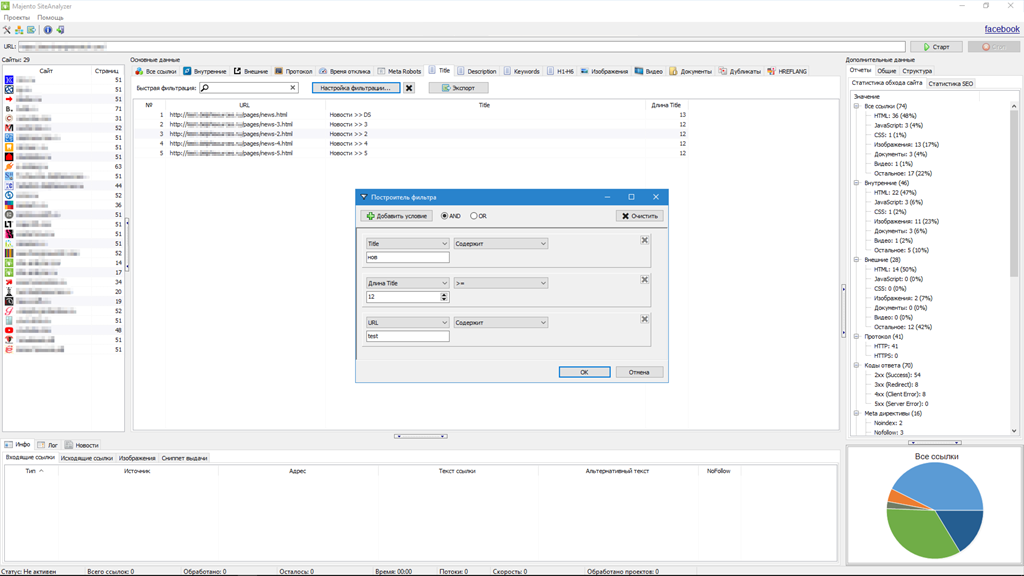1024x576 pixels.
Task: Confirm the filter with the OK button
Action: coord(584,372)
